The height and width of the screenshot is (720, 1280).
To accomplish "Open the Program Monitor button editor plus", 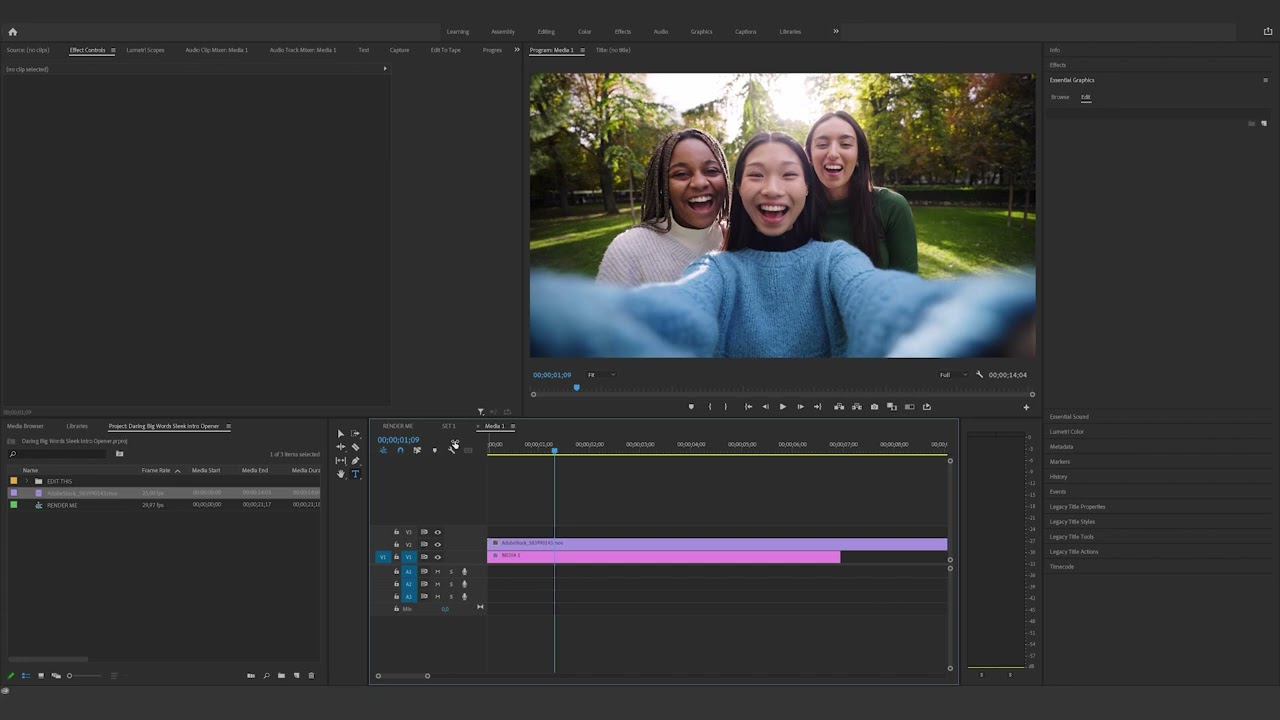I will [1025, 407].
